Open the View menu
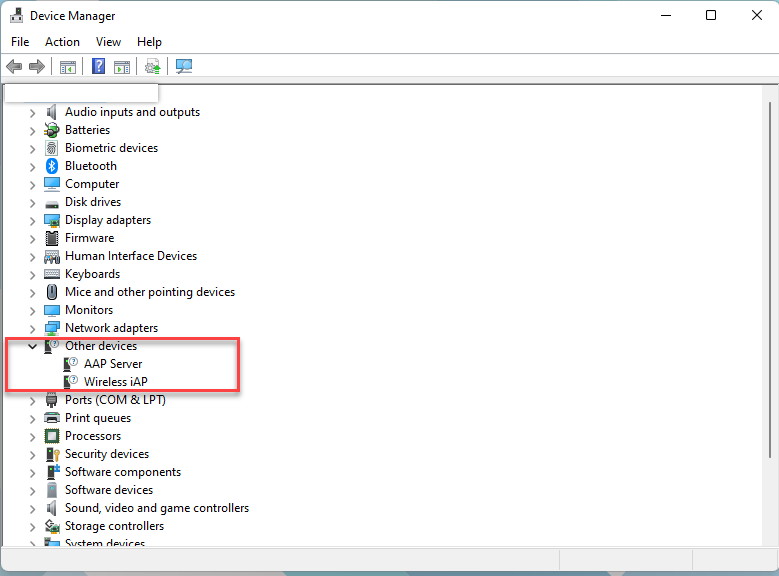The height and width of the screenshot is (576, 779). pyautogui.click(x=108, y=42)
